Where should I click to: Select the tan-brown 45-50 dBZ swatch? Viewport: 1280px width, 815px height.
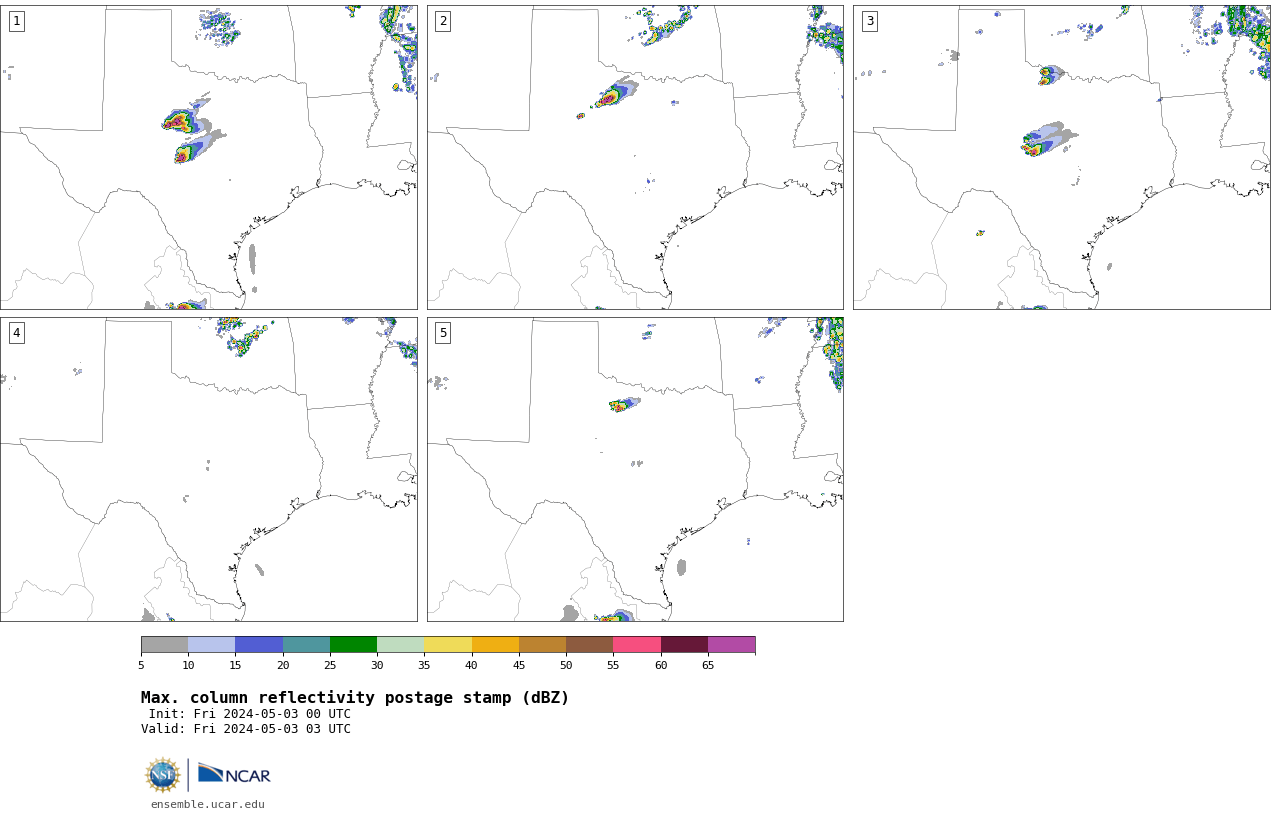point(542,645)
